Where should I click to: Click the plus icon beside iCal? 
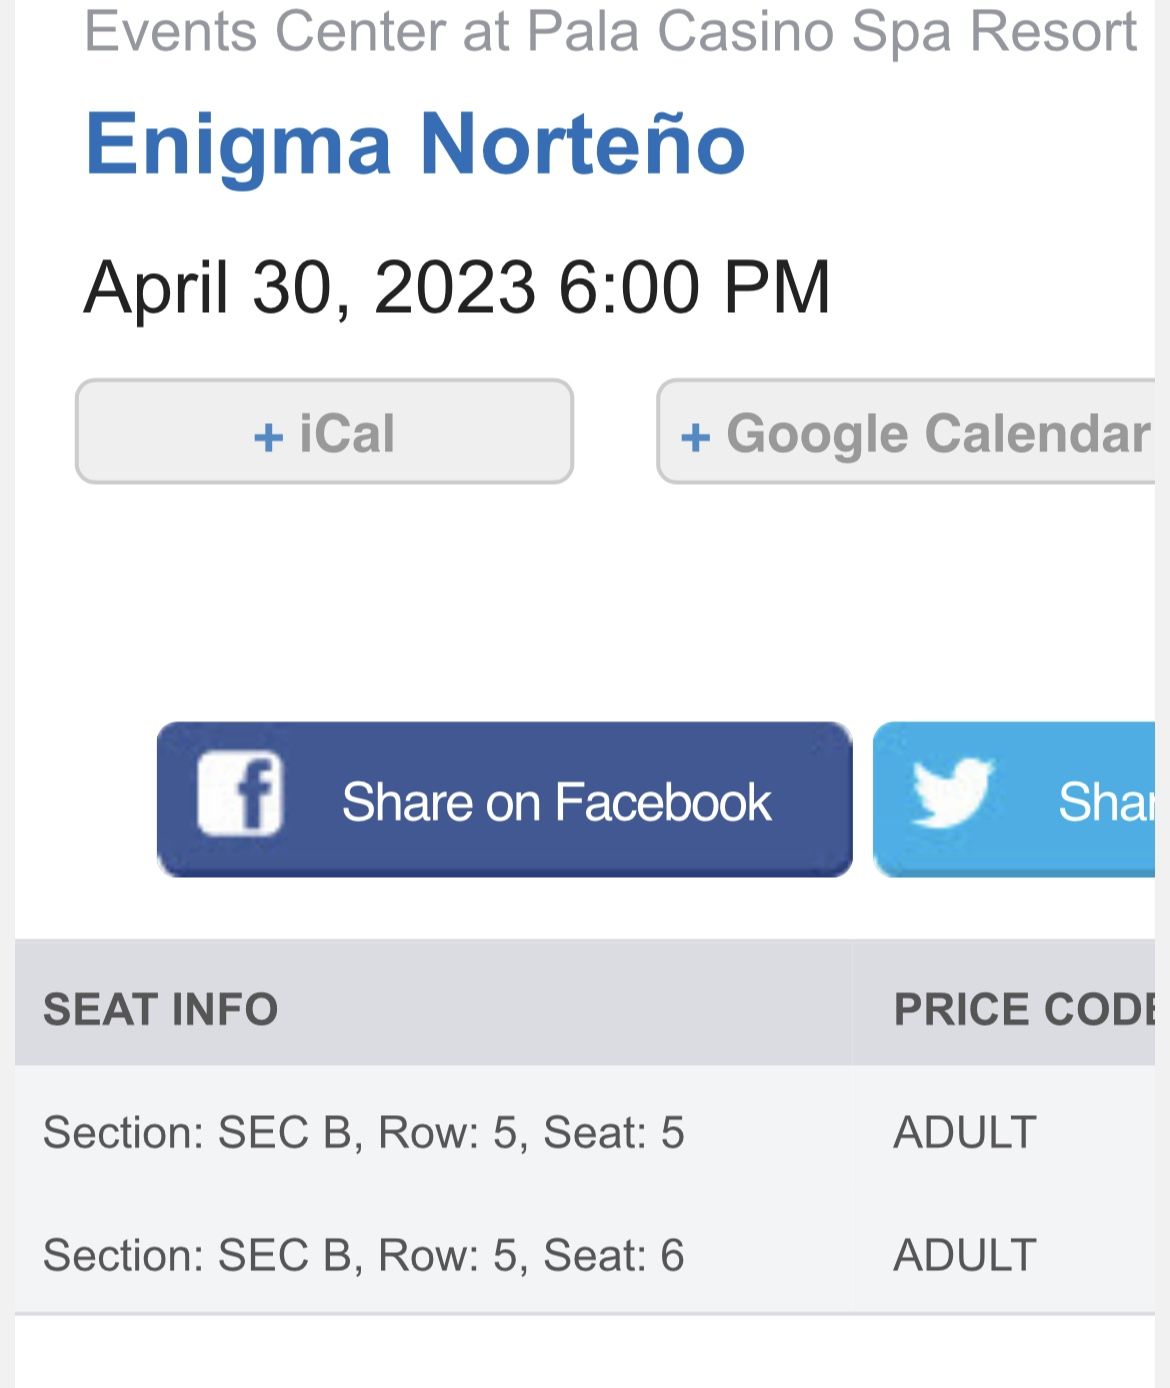(x=268, y=436)
